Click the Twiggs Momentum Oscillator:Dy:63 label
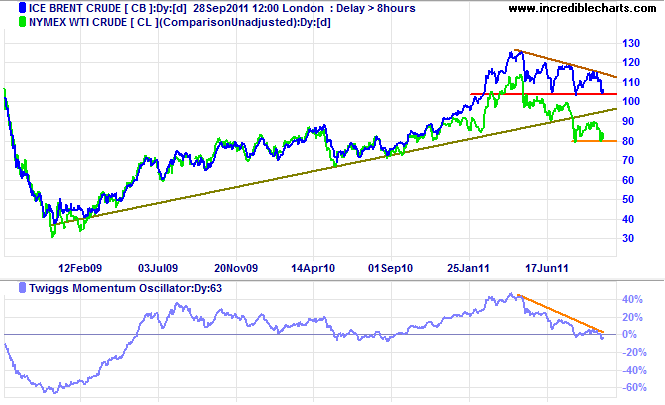The width and height of the screenshot is (665, 405). (x=126, y=288)
